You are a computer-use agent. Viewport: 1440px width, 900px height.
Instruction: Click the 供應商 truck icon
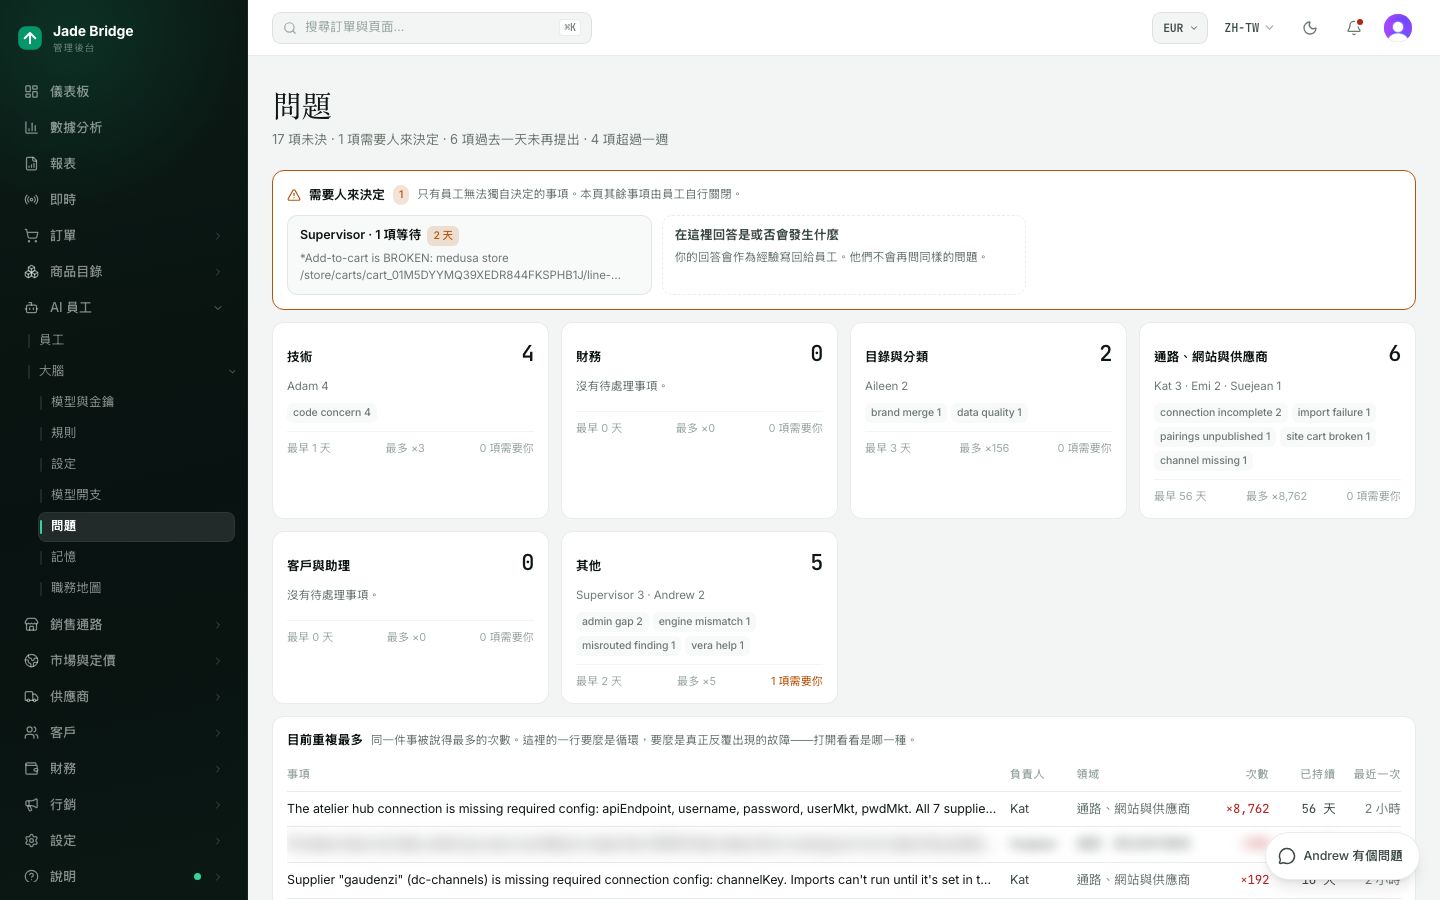coord(31,696)
